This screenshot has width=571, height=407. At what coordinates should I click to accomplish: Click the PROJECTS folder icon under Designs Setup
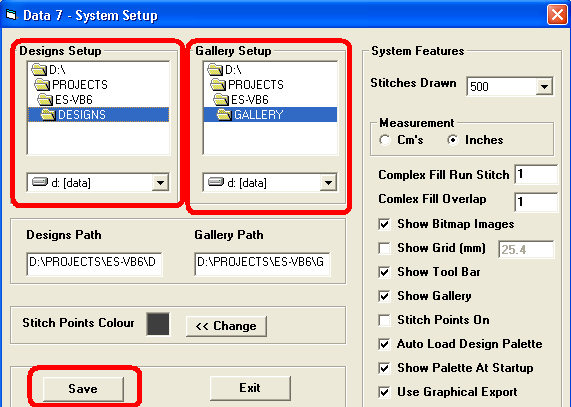(42, 85)
